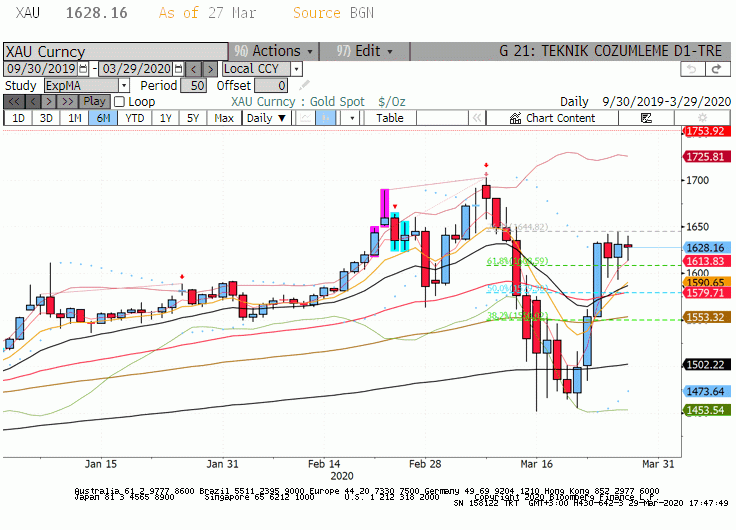Image resolution: width=736 pixels, height=530 pixels.
Task: Open the Edit menu
Action: pos(364,51)
